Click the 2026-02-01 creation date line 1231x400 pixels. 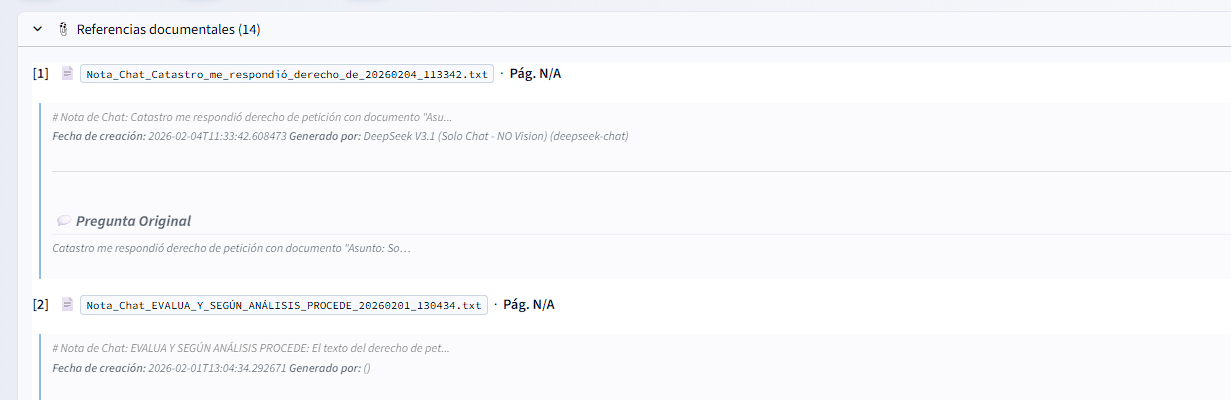pos(216,368)
